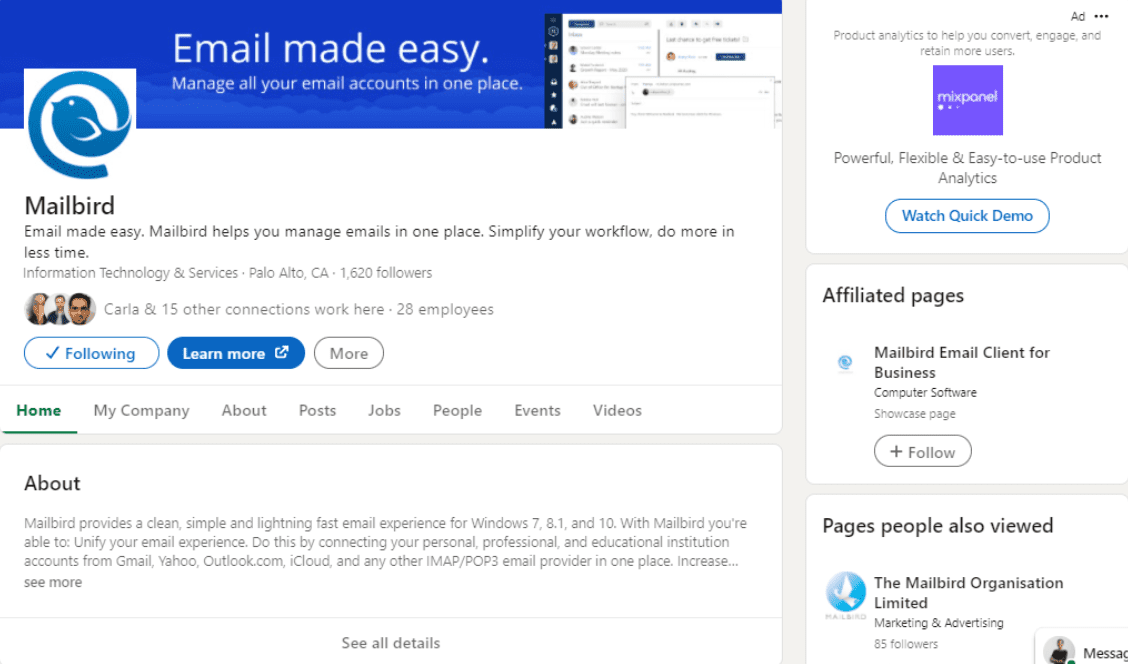Viewport: 1128px width, 664px height.
Task: Click See all details
Action: 391,642
